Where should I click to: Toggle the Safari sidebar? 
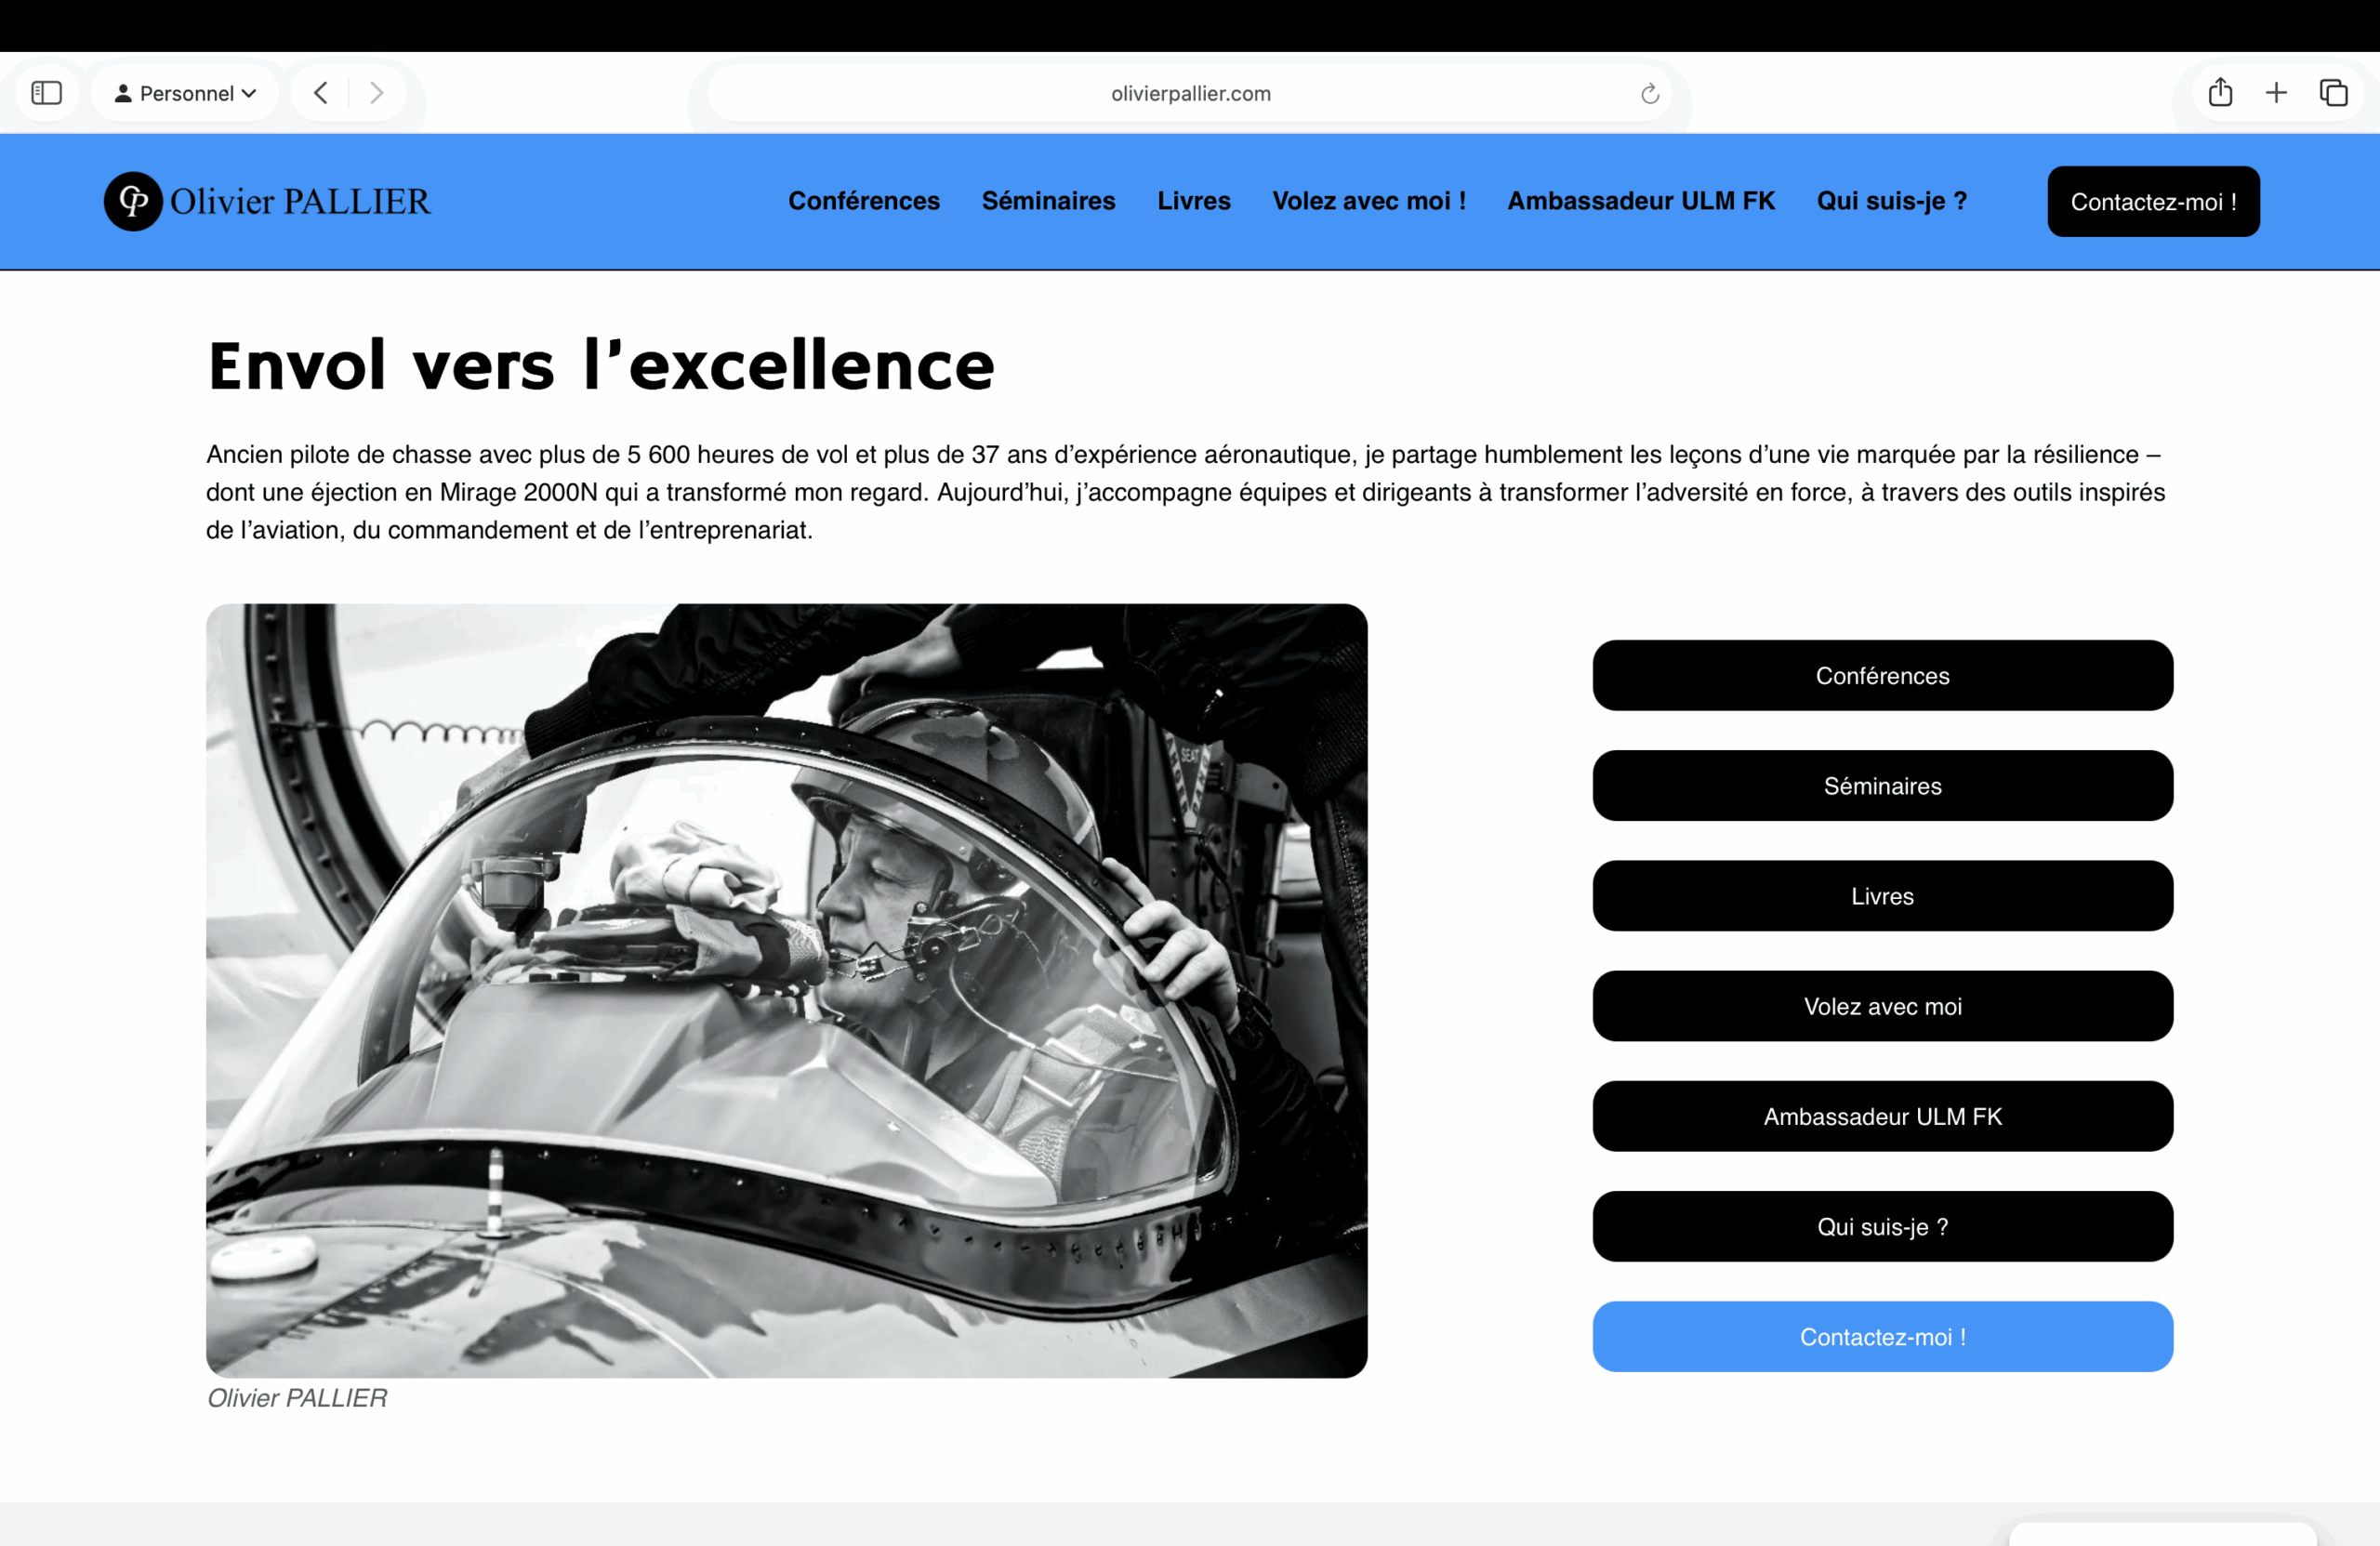(x=46, y=93)
